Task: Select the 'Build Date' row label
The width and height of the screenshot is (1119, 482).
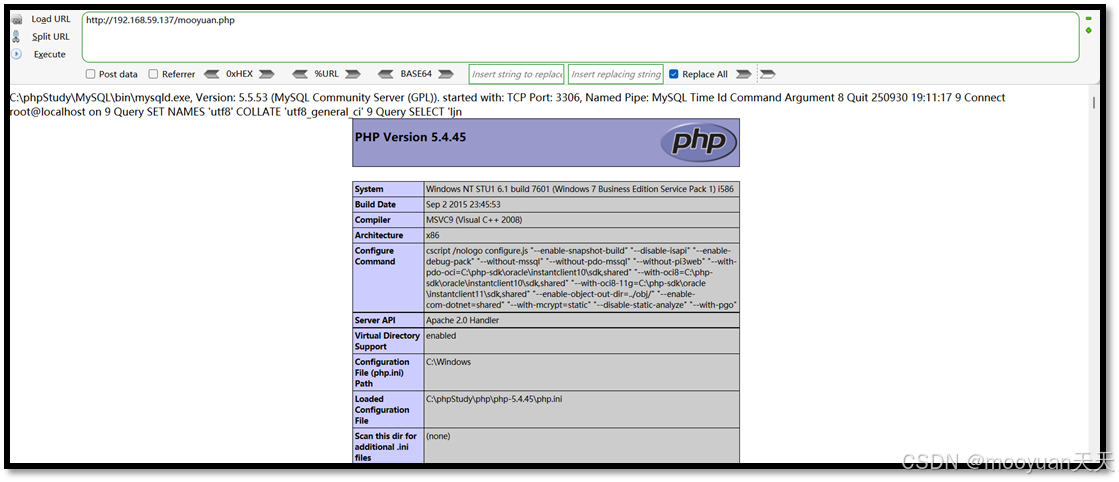Action: coord(375,205)
